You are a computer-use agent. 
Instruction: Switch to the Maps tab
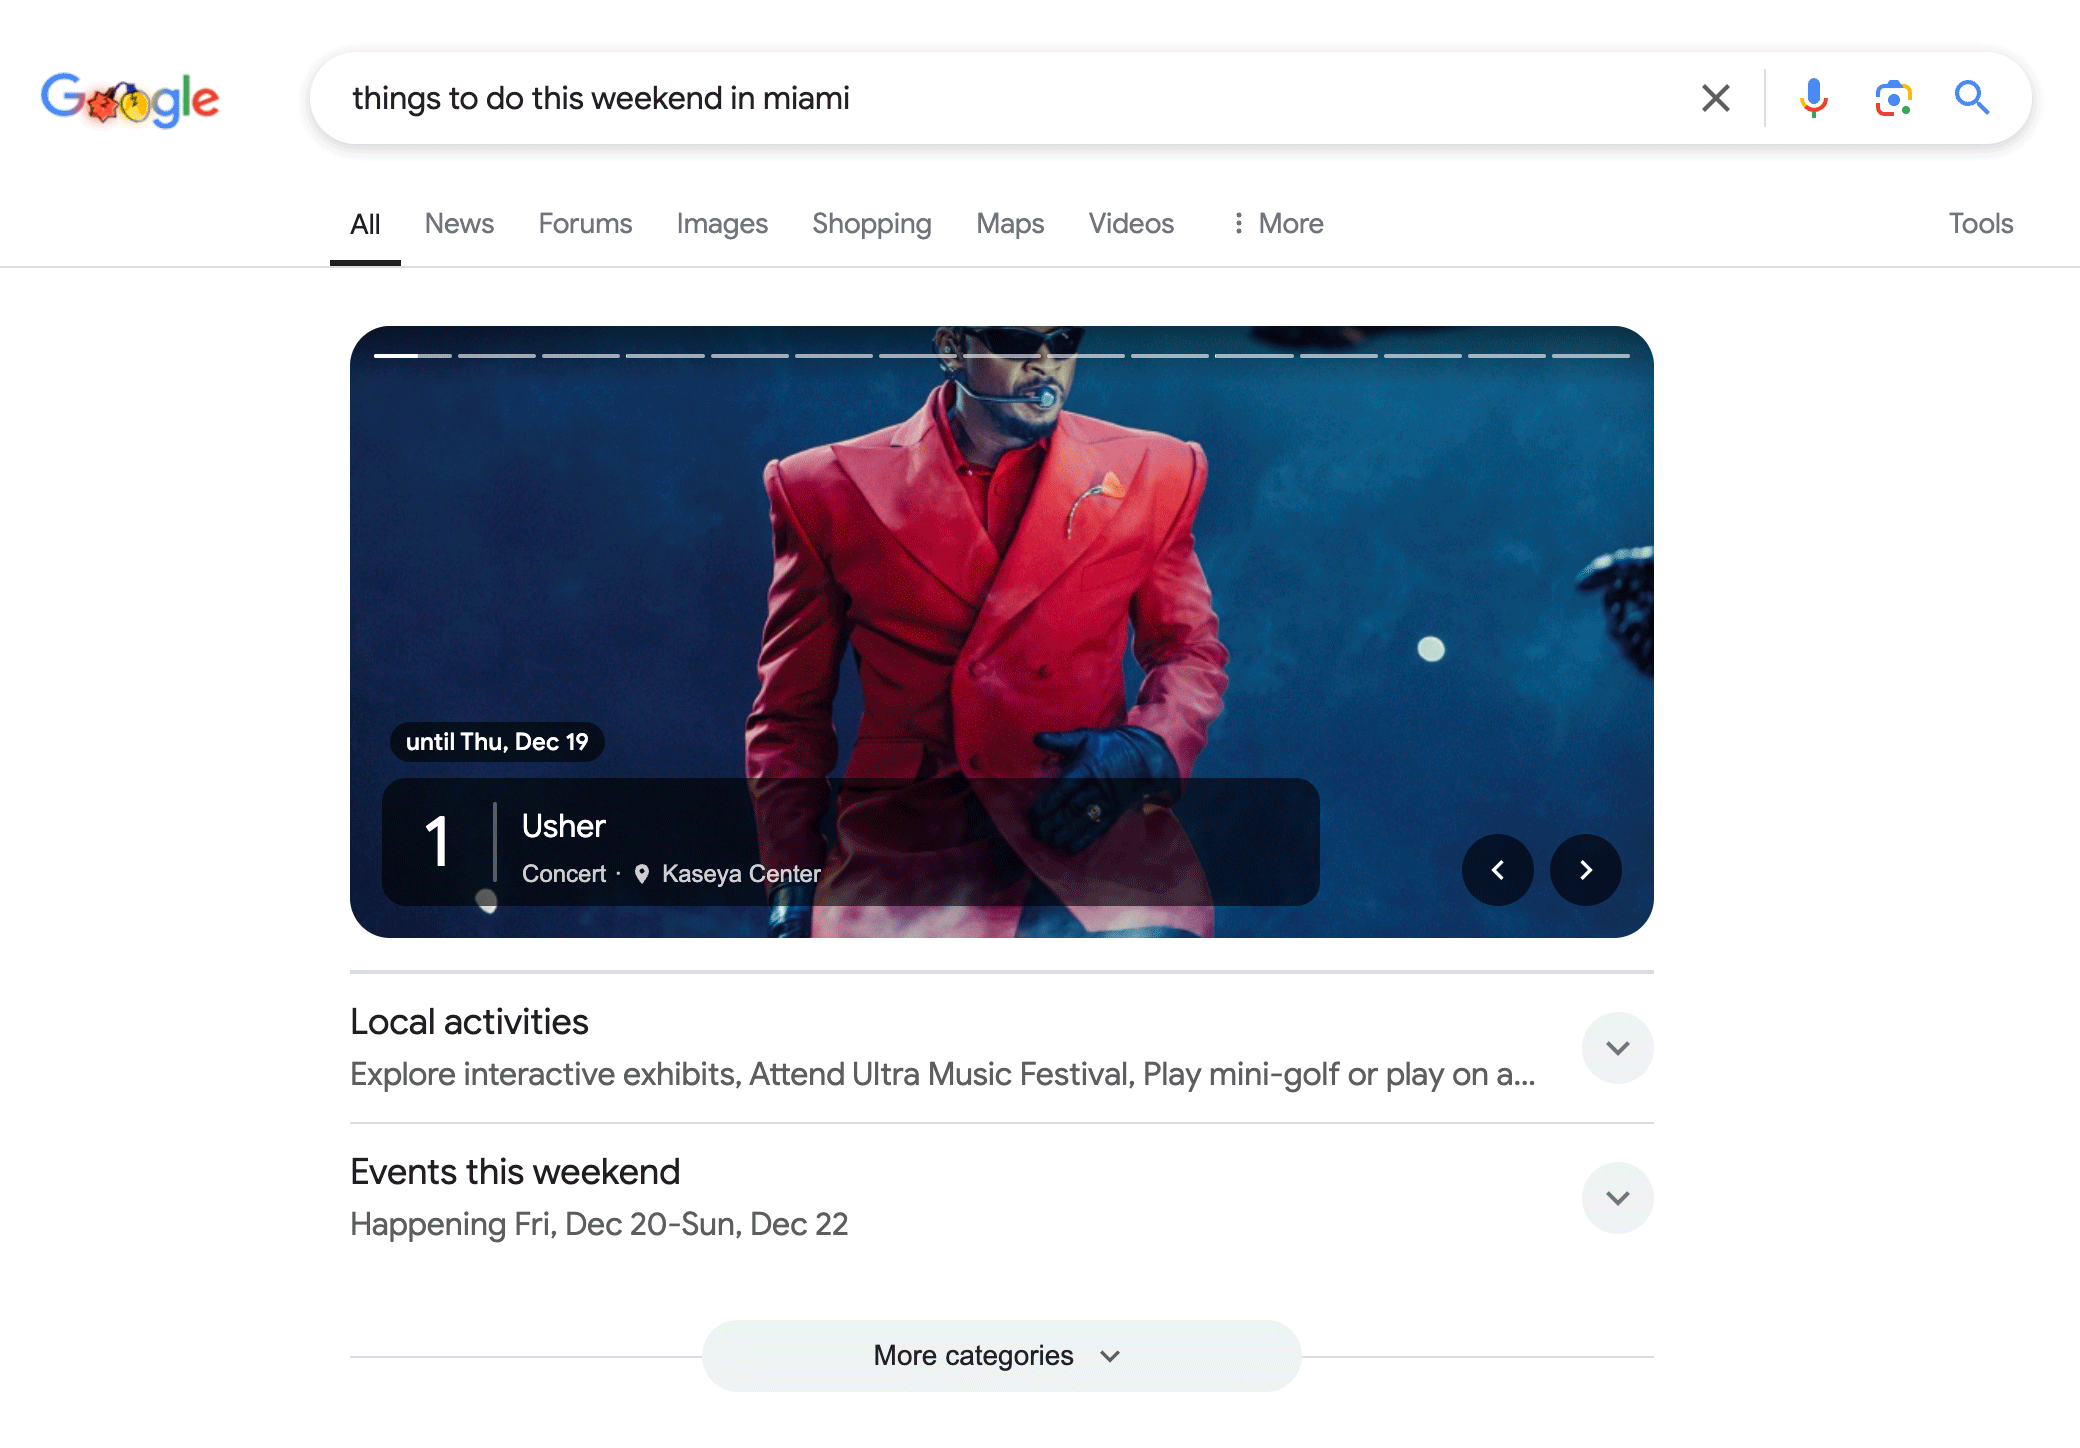pos(1009,223)
